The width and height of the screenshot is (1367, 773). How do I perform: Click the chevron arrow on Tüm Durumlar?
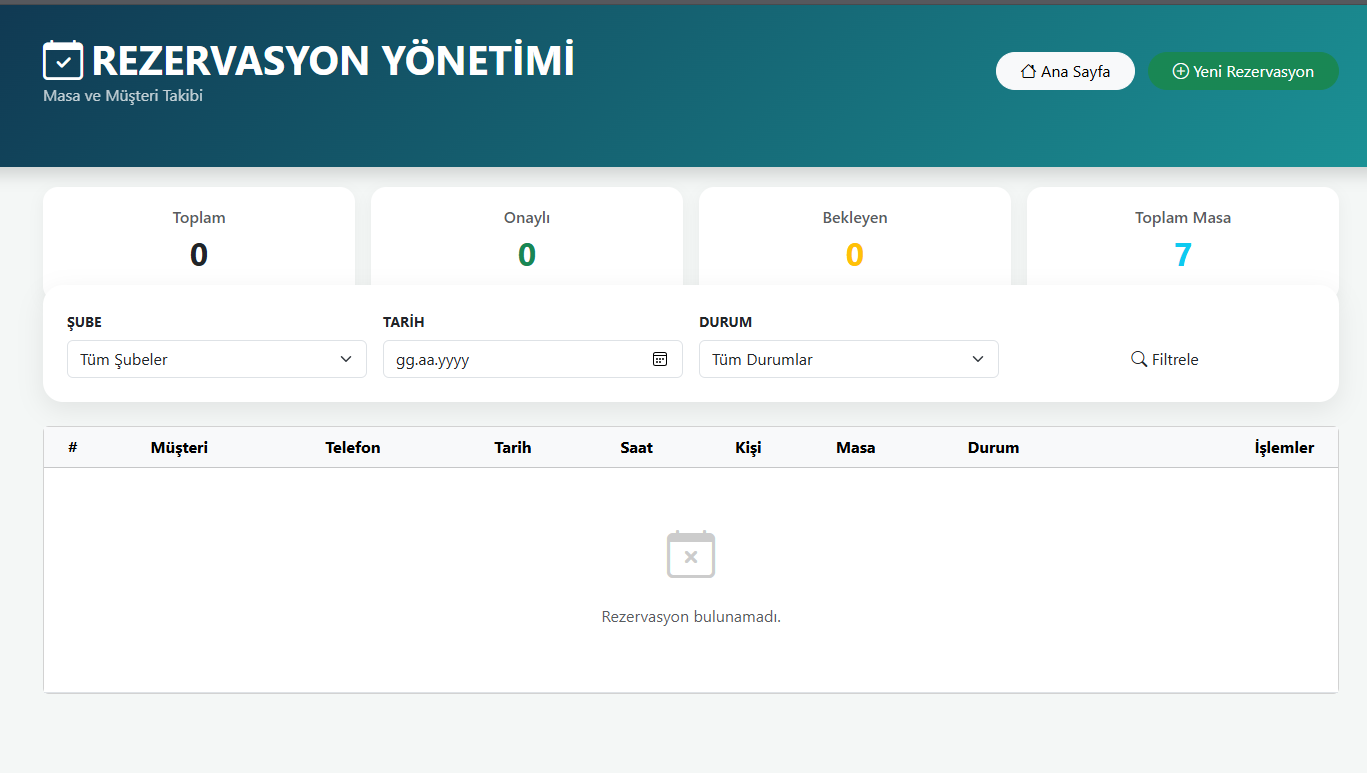tap(977, 358)
